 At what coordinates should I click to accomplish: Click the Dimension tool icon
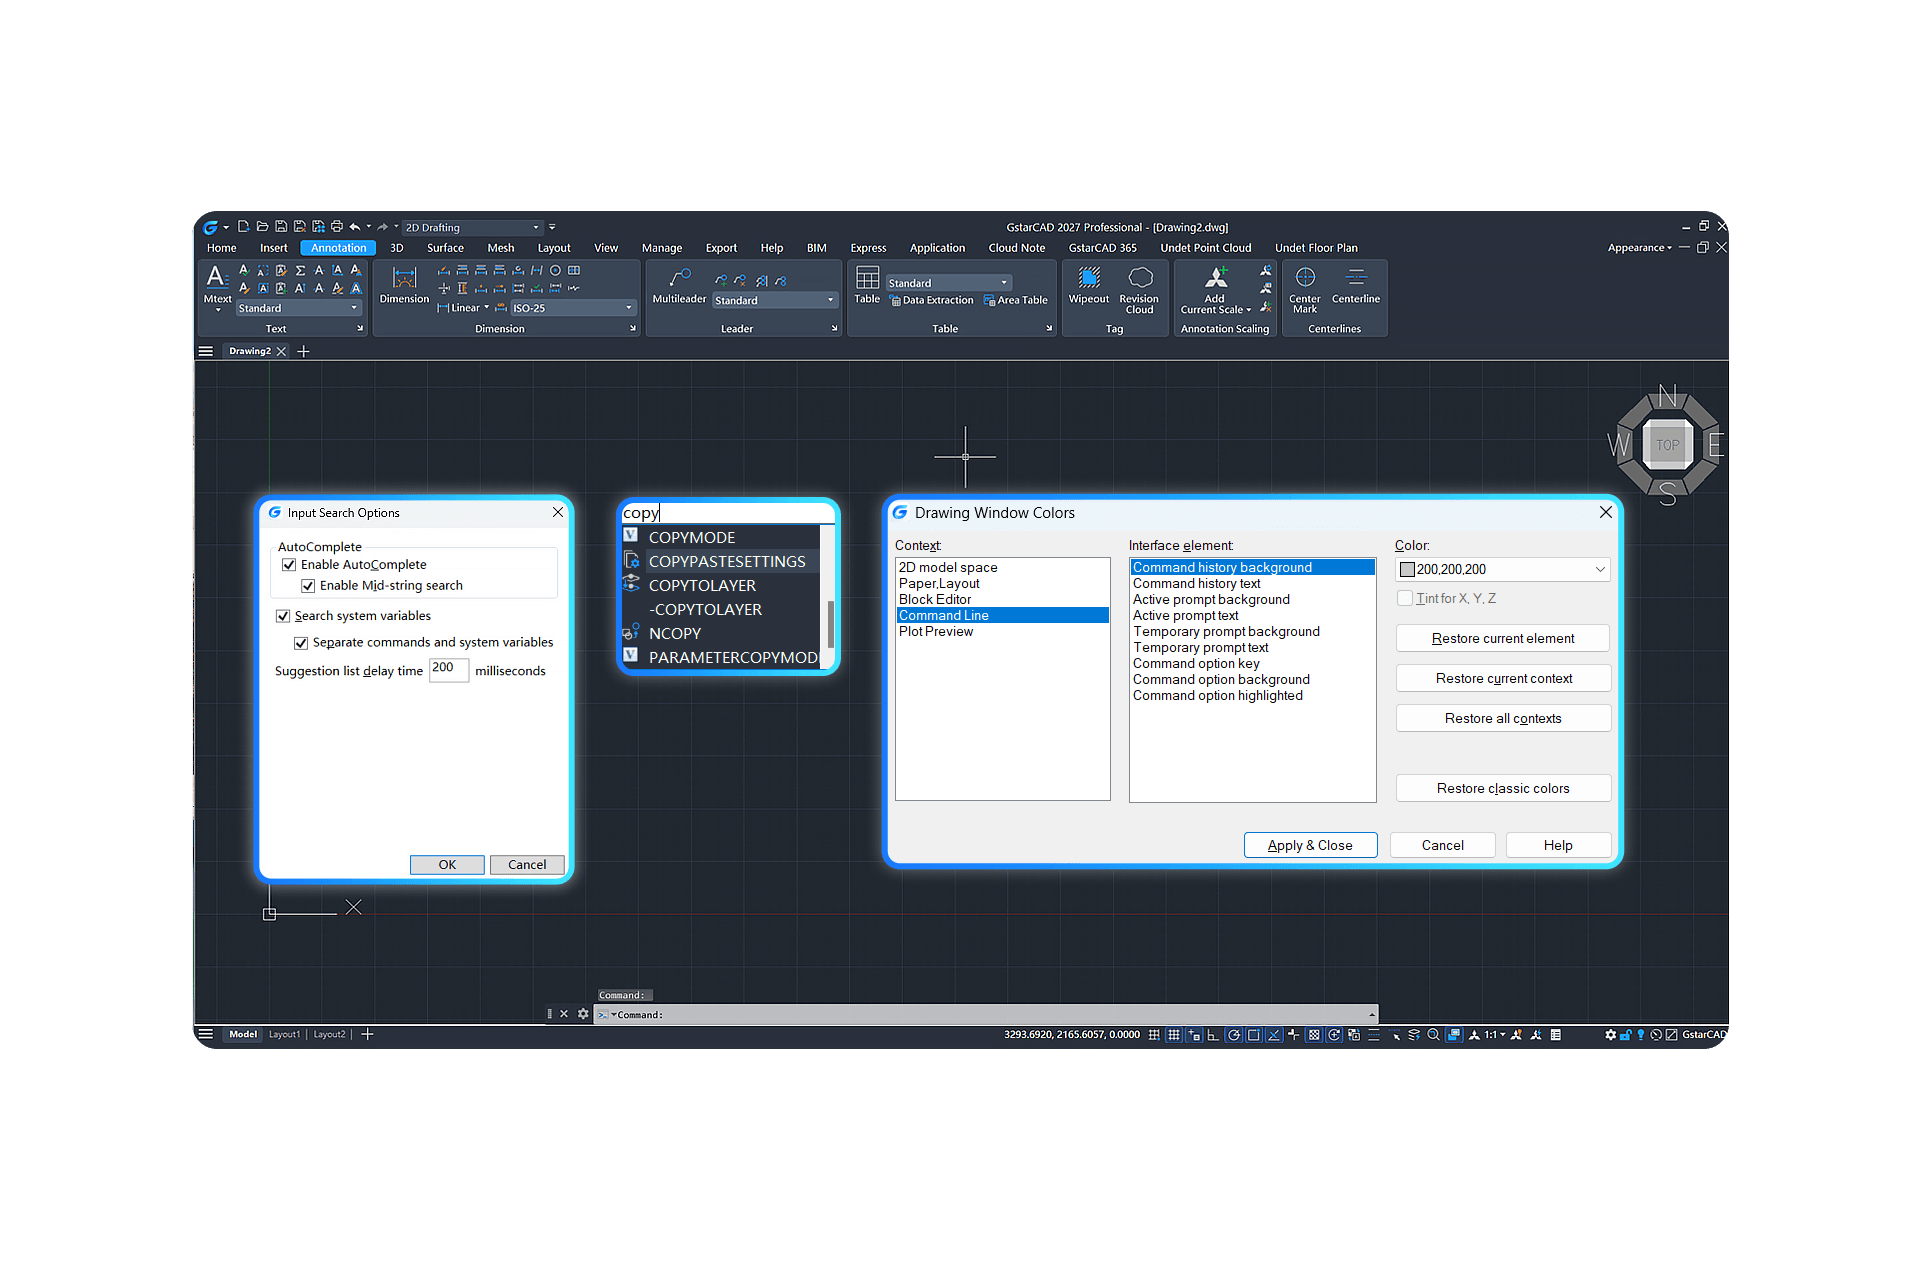(x=404, y=283)
